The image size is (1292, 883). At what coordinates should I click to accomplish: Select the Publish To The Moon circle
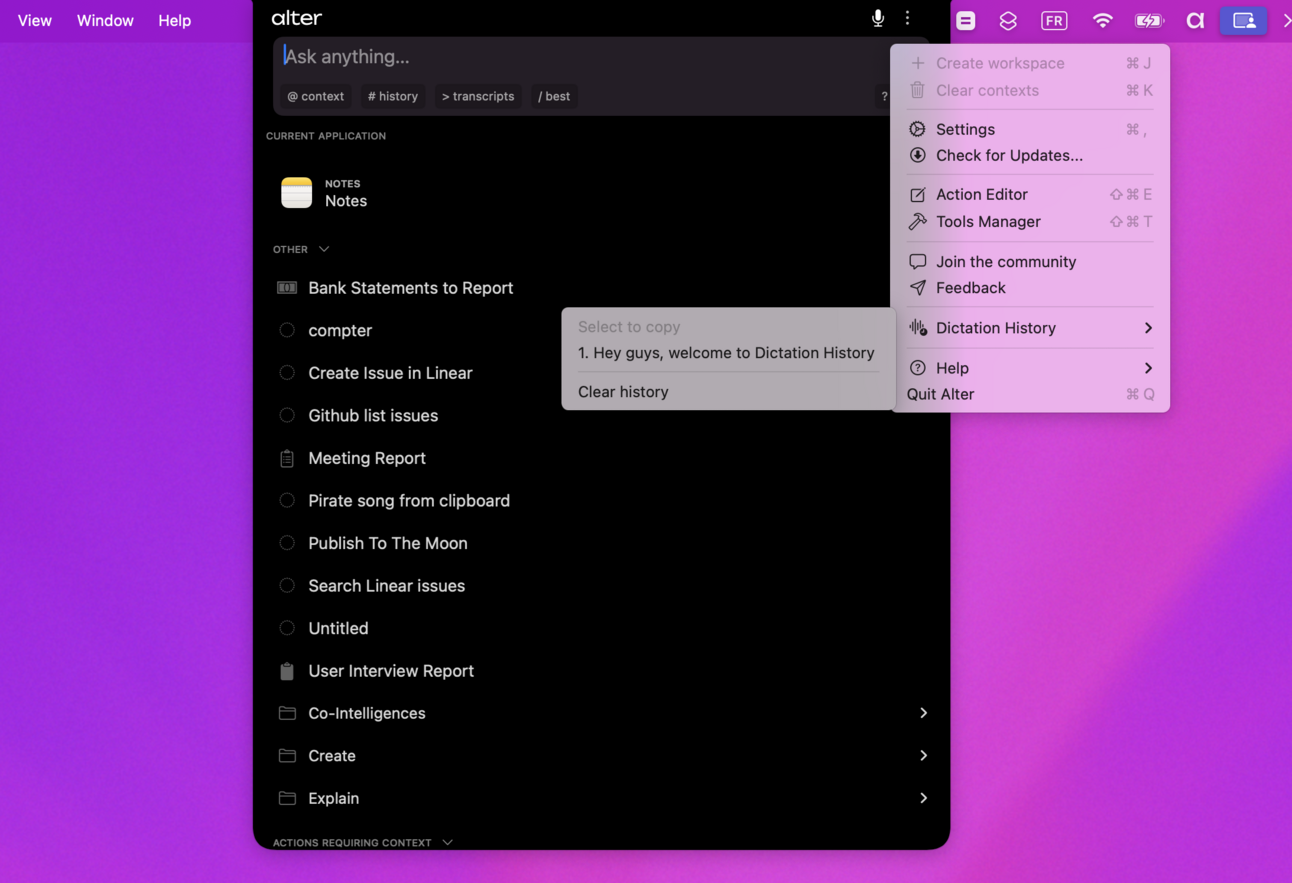pyautogui.click(x=287, y=543)
